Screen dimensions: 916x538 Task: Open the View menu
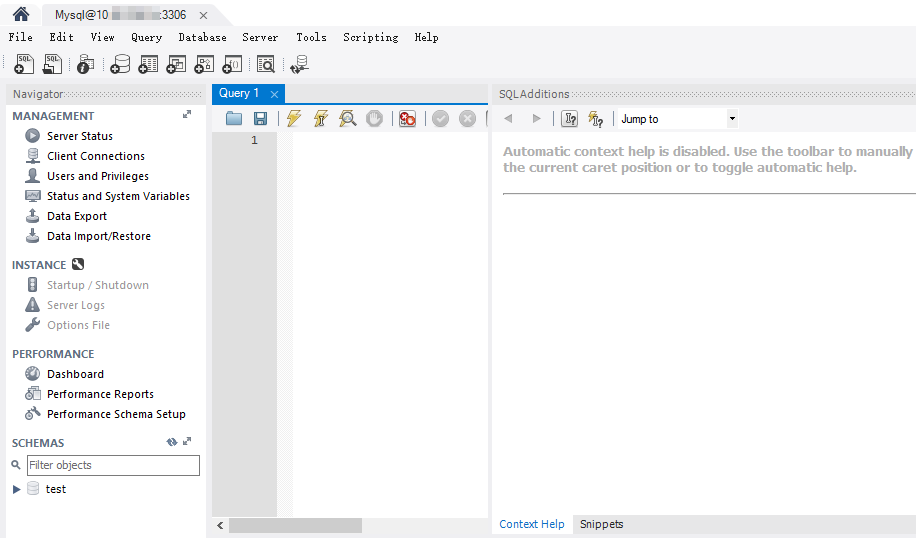(102, 37)
